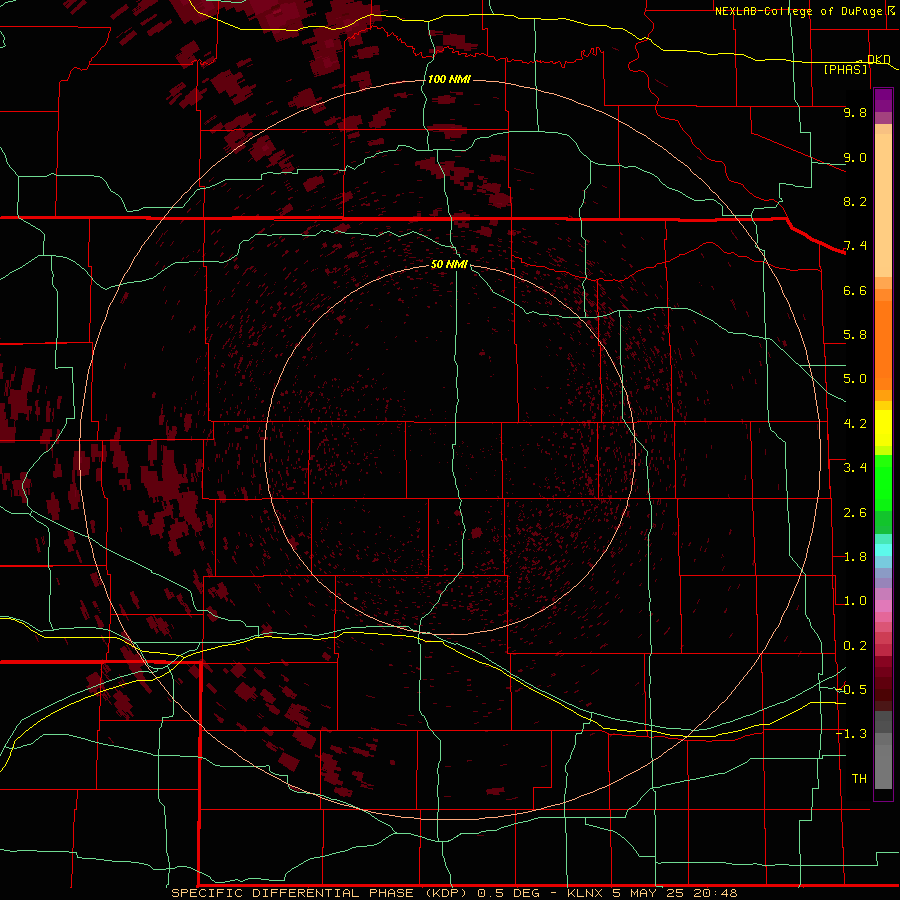Screen dimensions: 900x900
Task: Click the '50 NMI' range ring label
Action: 449,264
